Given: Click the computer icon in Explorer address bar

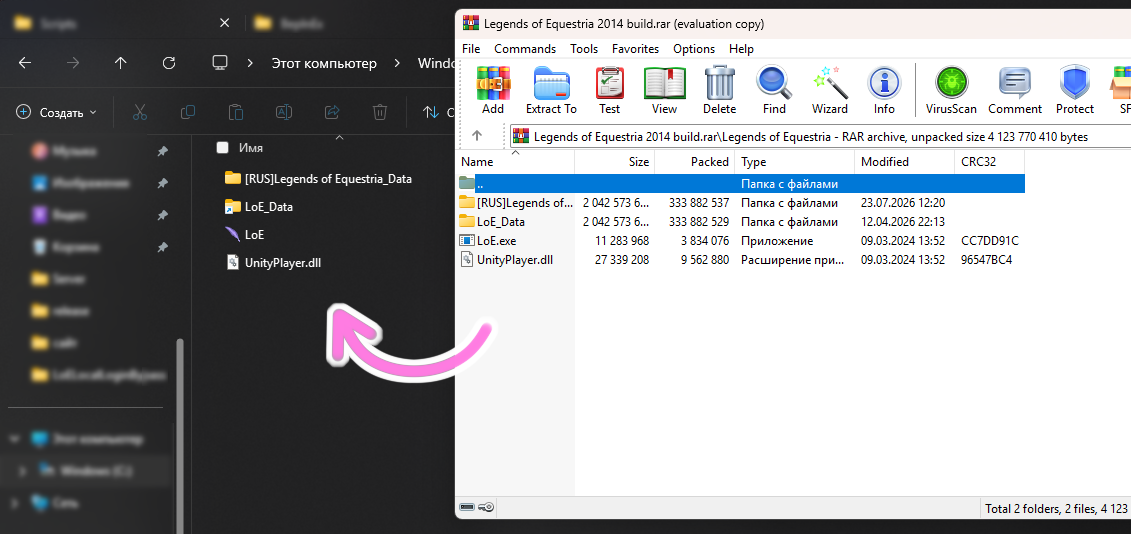Looking at the screenshot, I should [x=220, y=63].
